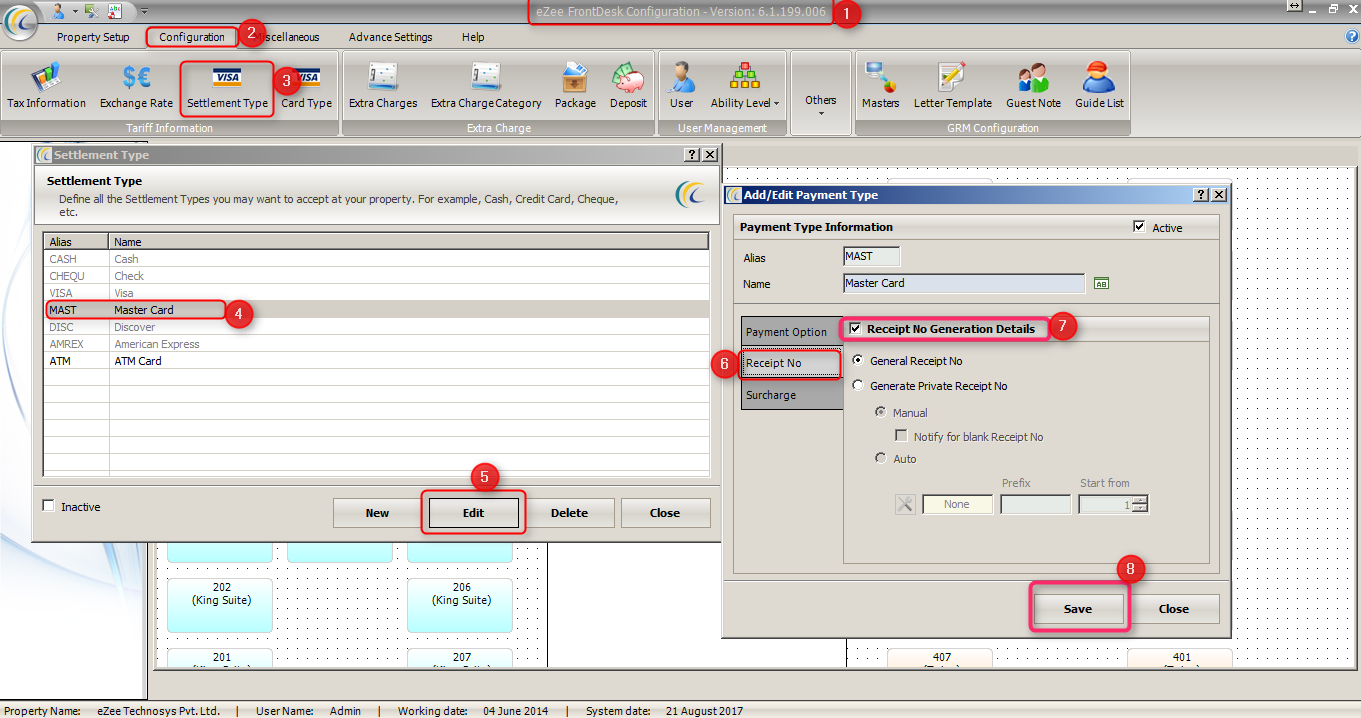Click the abc spelling icon in quick access bar

tap(115, 10)
